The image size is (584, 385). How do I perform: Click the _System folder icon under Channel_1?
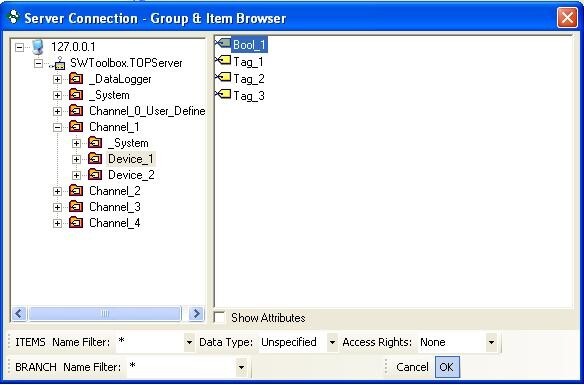click(95, 143)
